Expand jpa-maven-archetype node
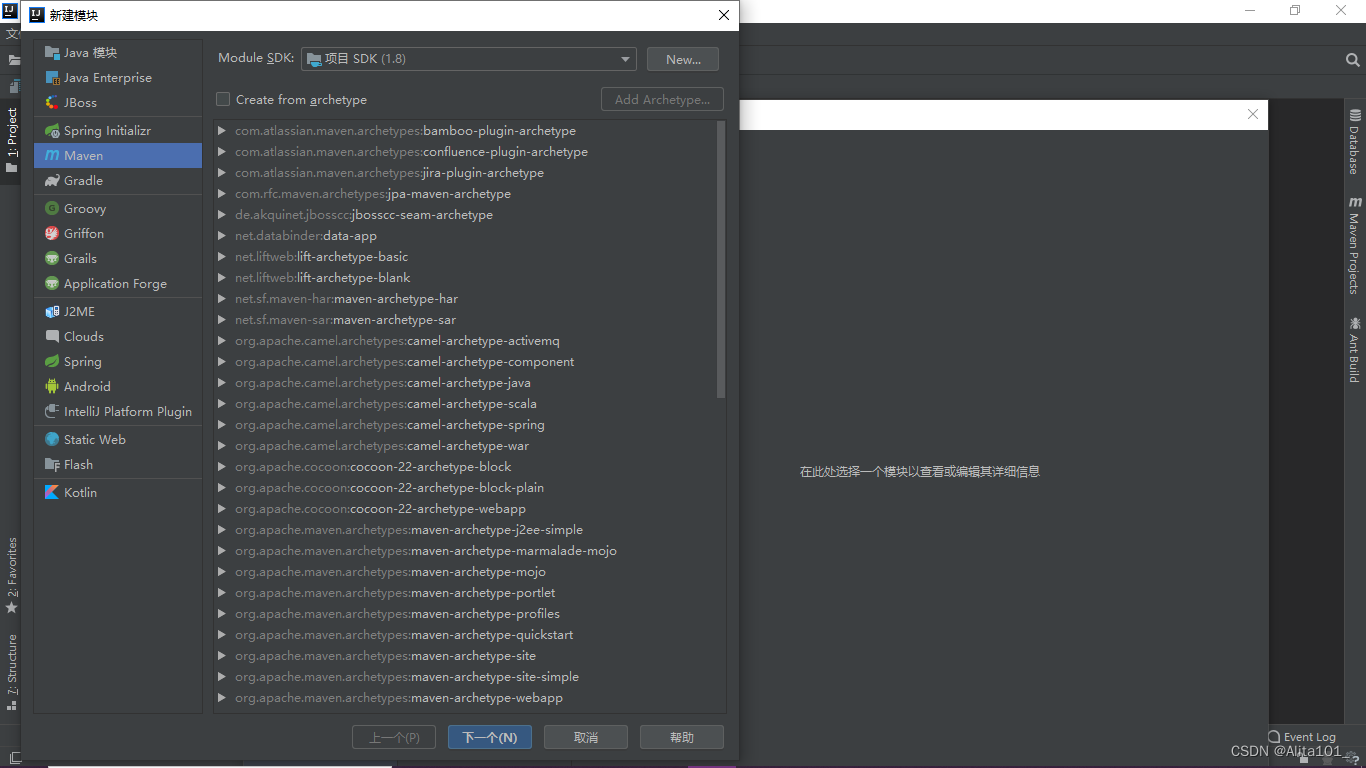The image size is (1366, 768). (222, 194)
